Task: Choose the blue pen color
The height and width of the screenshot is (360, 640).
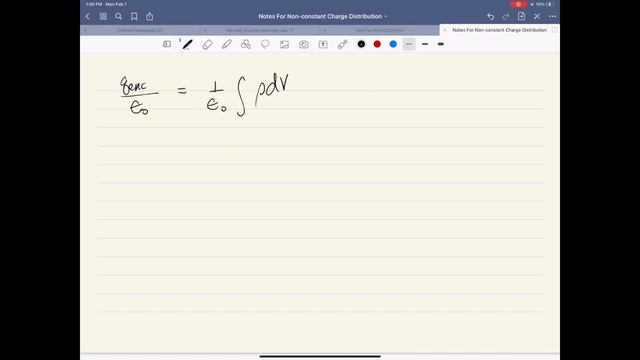Action: 393,44
